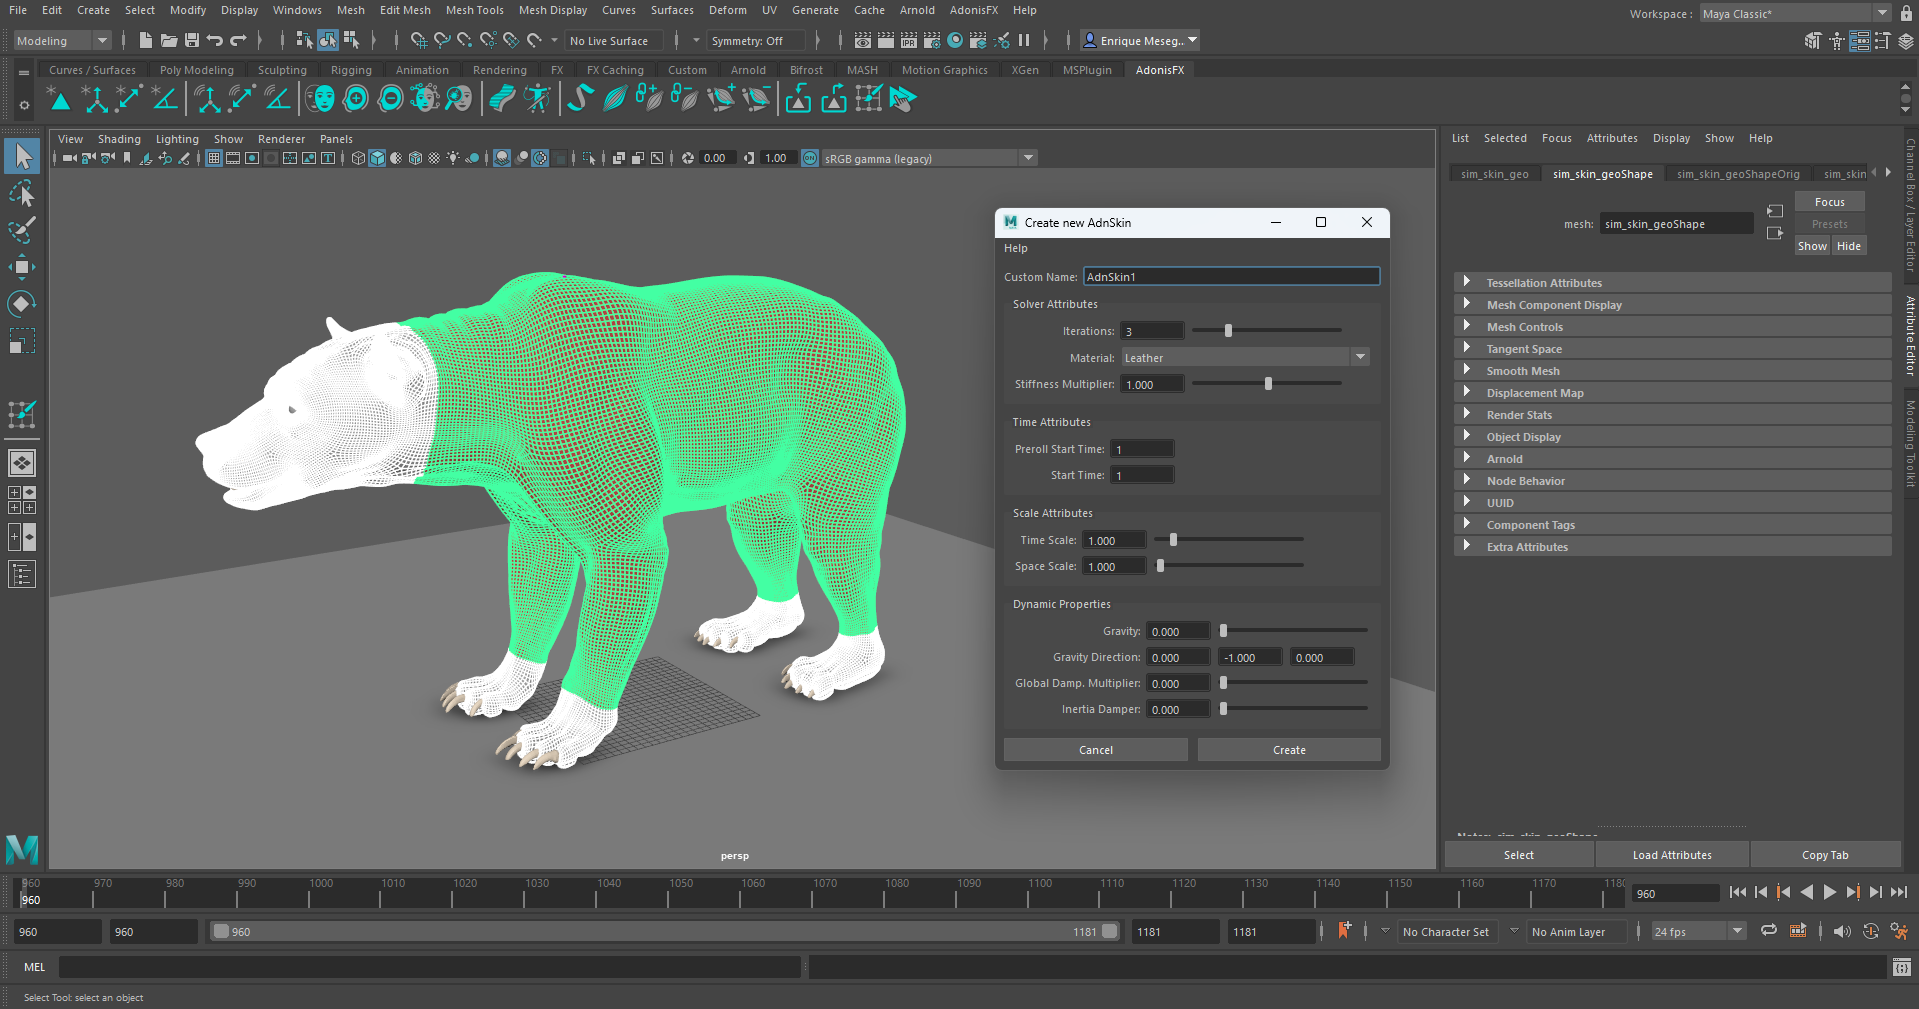Click the open scene folder icon
This screenshot has height=1009, width=1919.
[x=169, y=40]
